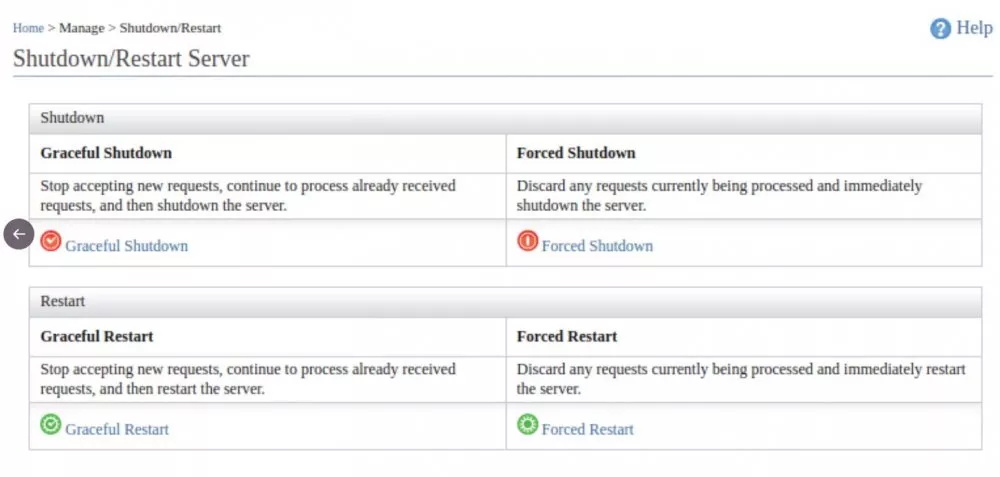The width and height of the screenshot is (1000, 477).
Task: Click the bold Forced Shutdown column heading
Action: [576, 153]
